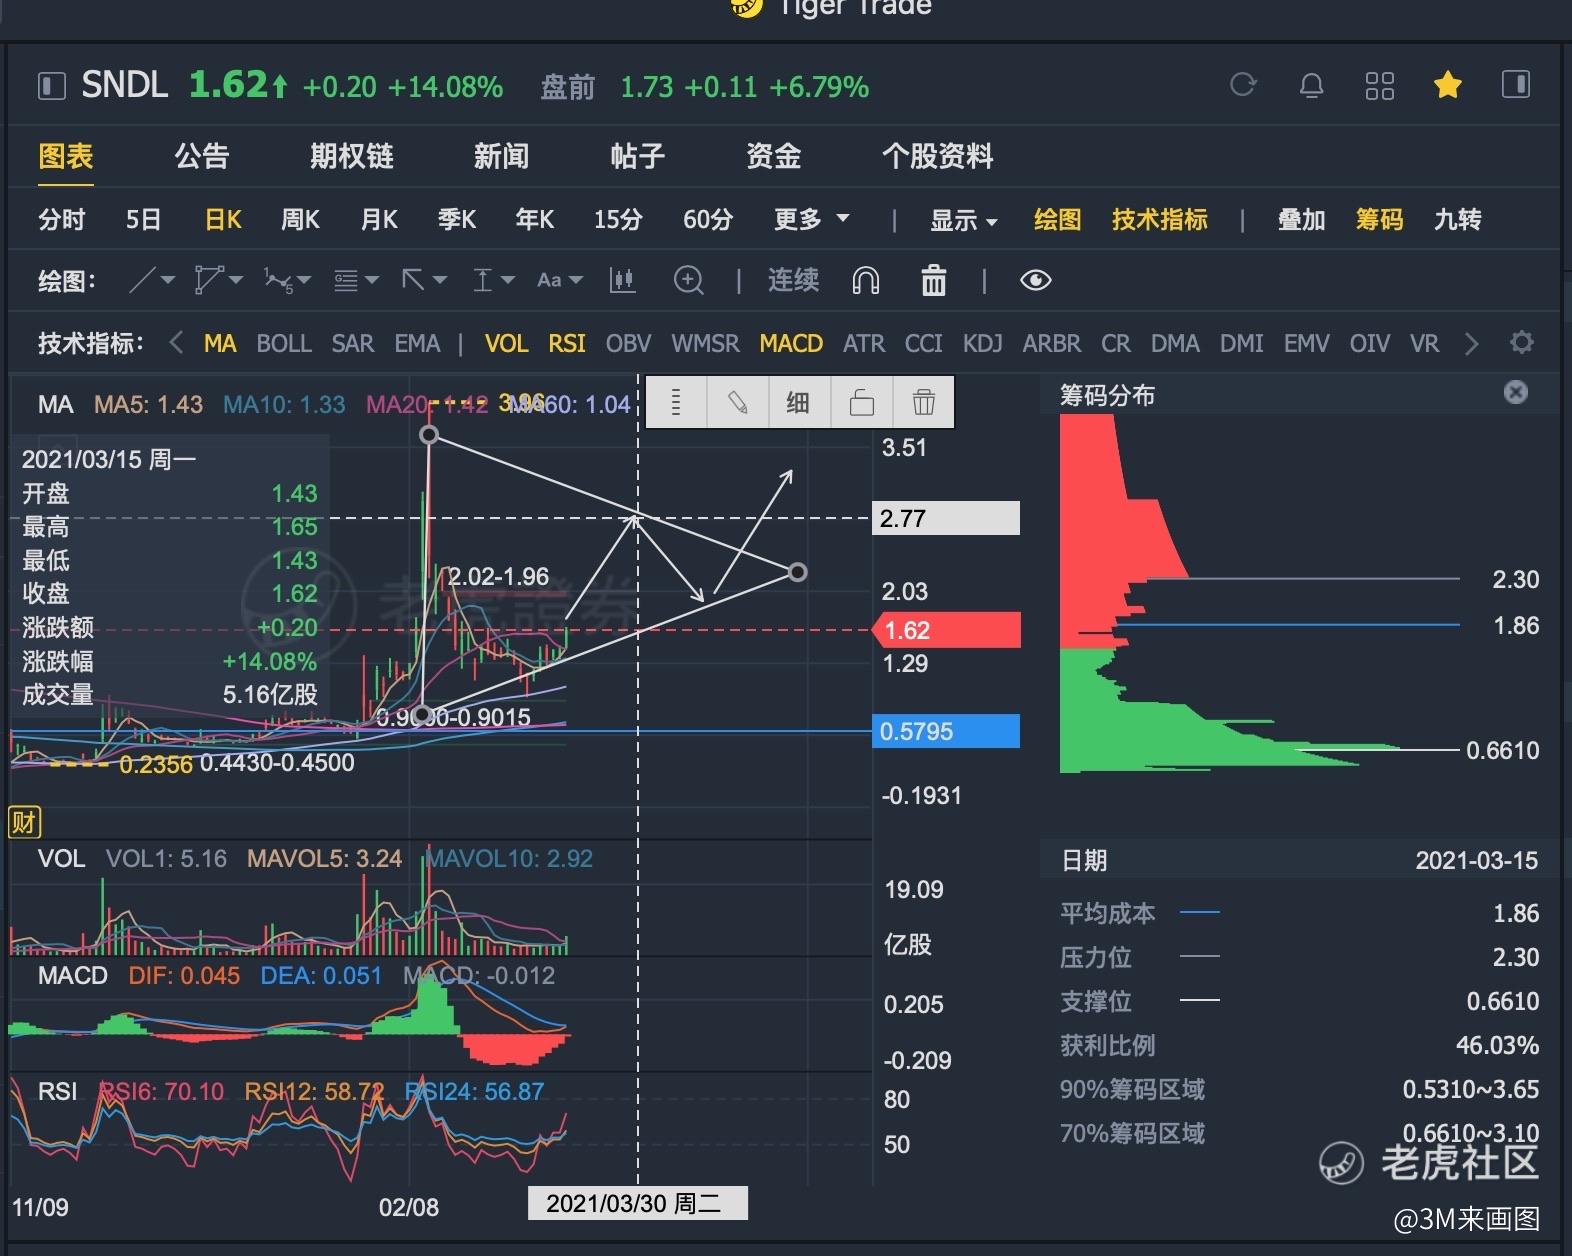Toggle the magnet snap icon
This screenshot has width=1572, height=1256.
click(866, 280)
